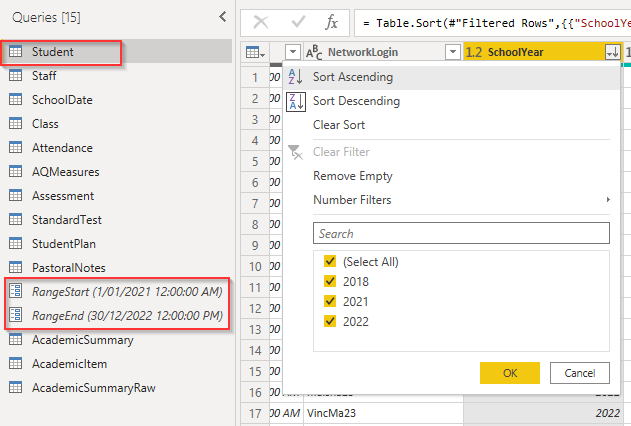Open the table menu dropdown in grid corner
Viewport: 631px width, 426px height.
click(255, 52)
